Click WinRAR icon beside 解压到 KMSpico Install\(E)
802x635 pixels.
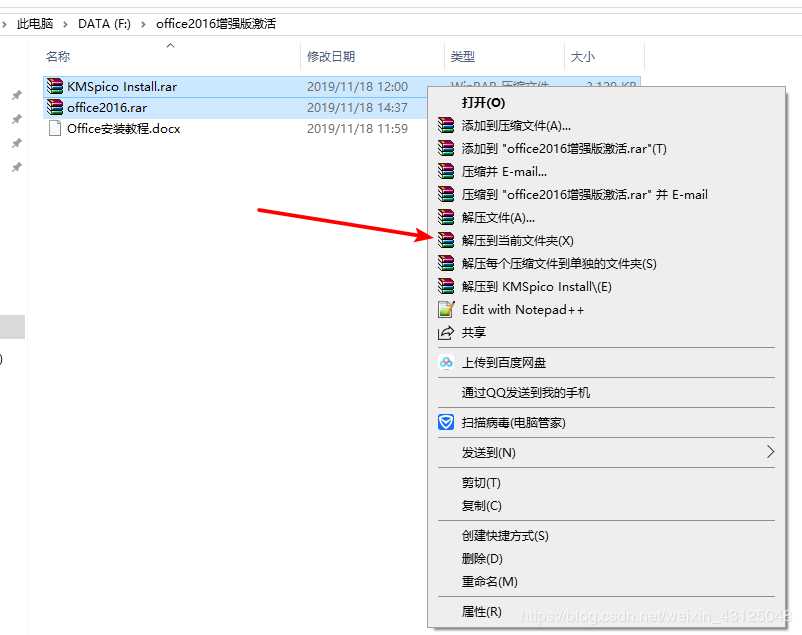tap(446, 286)
